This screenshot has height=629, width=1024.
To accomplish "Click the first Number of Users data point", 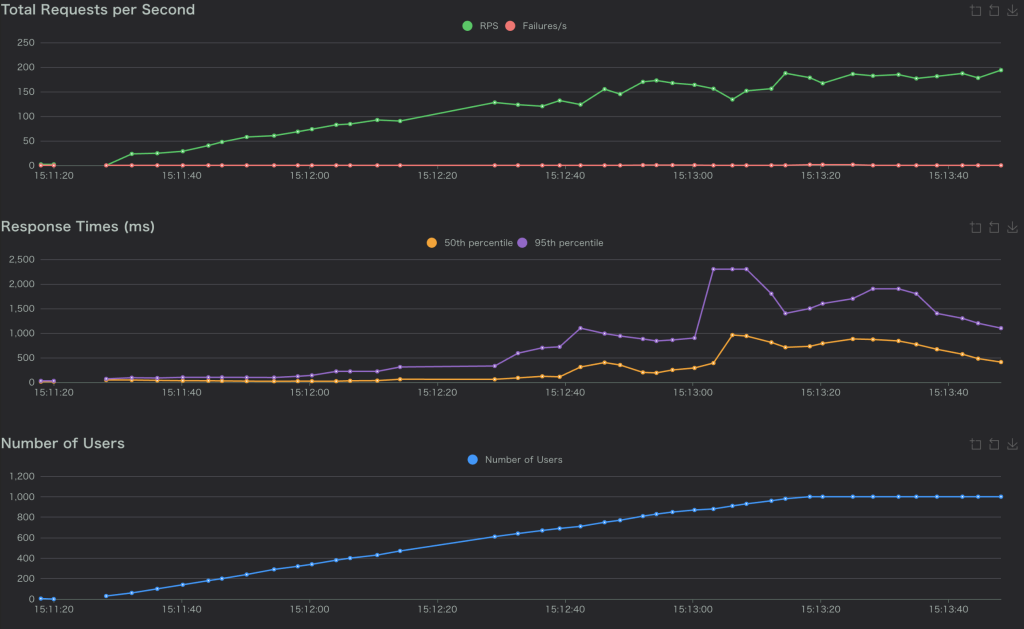I will 41,598.
